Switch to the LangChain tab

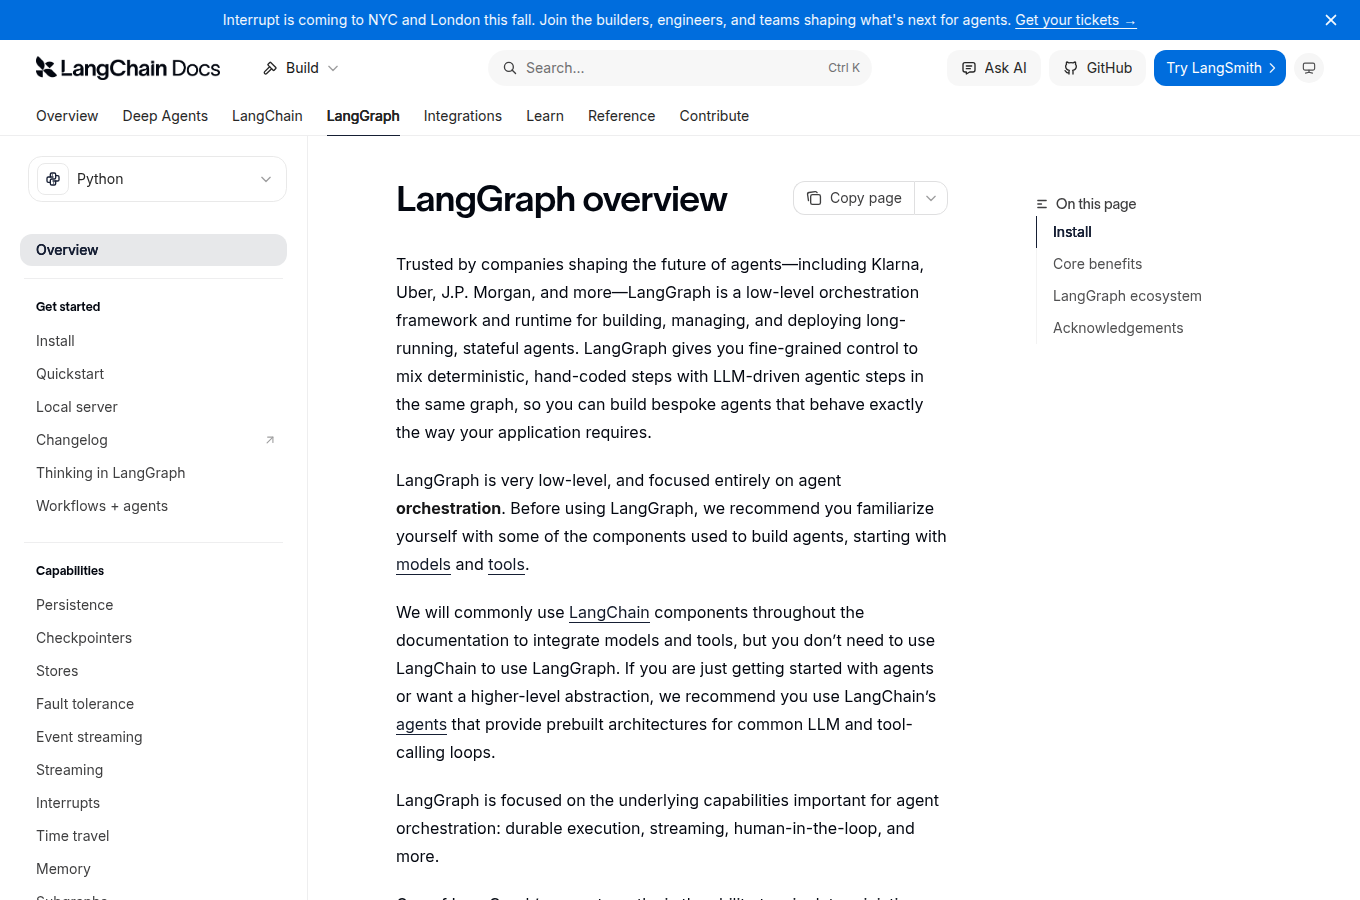tap(267, 116)
